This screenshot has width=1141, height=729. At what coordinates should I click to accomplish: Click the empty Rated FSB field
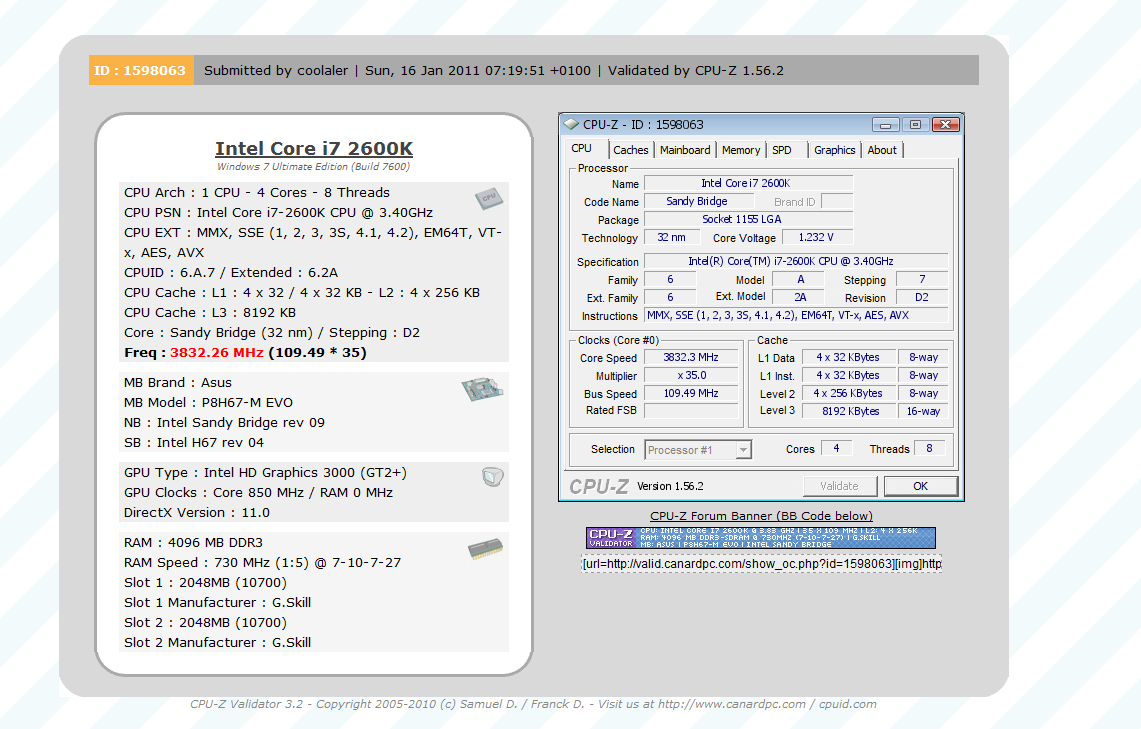[691, 411]
